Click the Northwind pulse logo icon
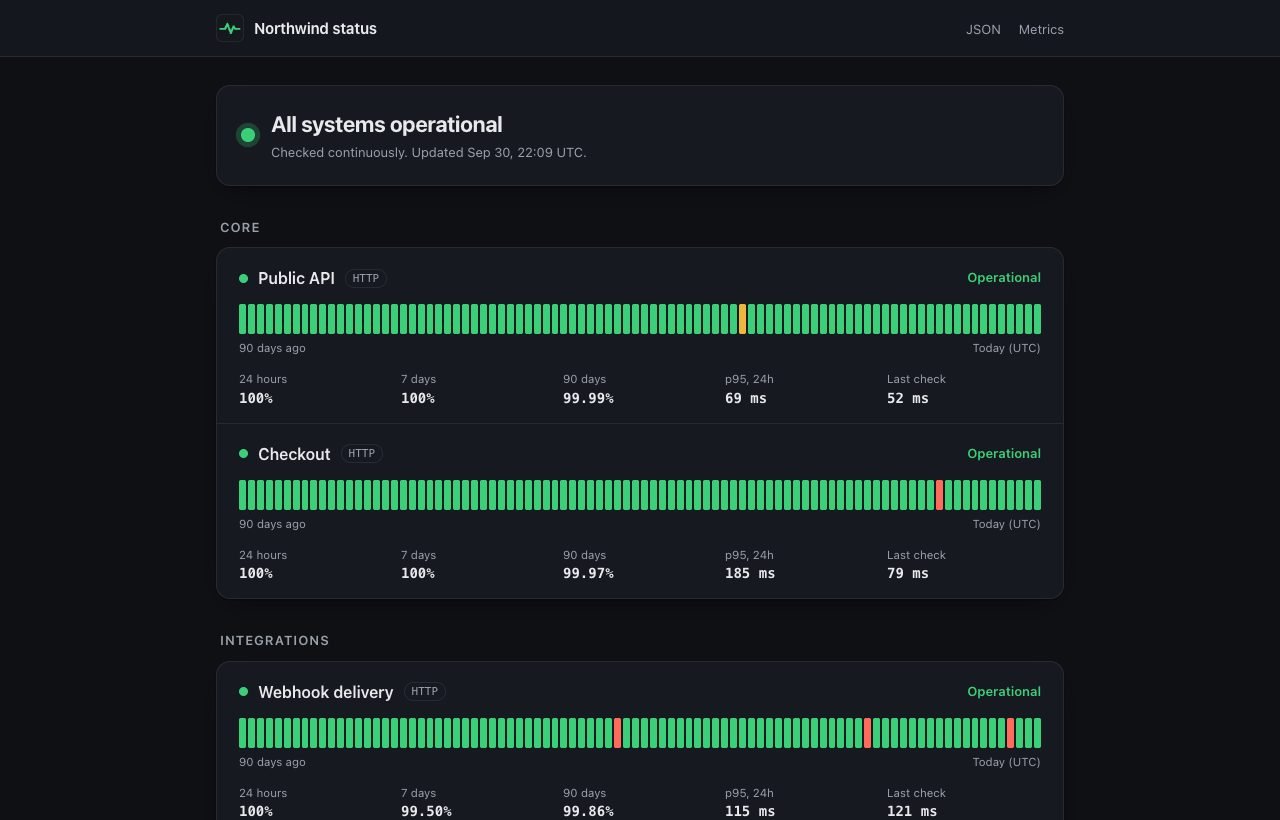This screenshot has height=820, width=1280. coord(230,28)
